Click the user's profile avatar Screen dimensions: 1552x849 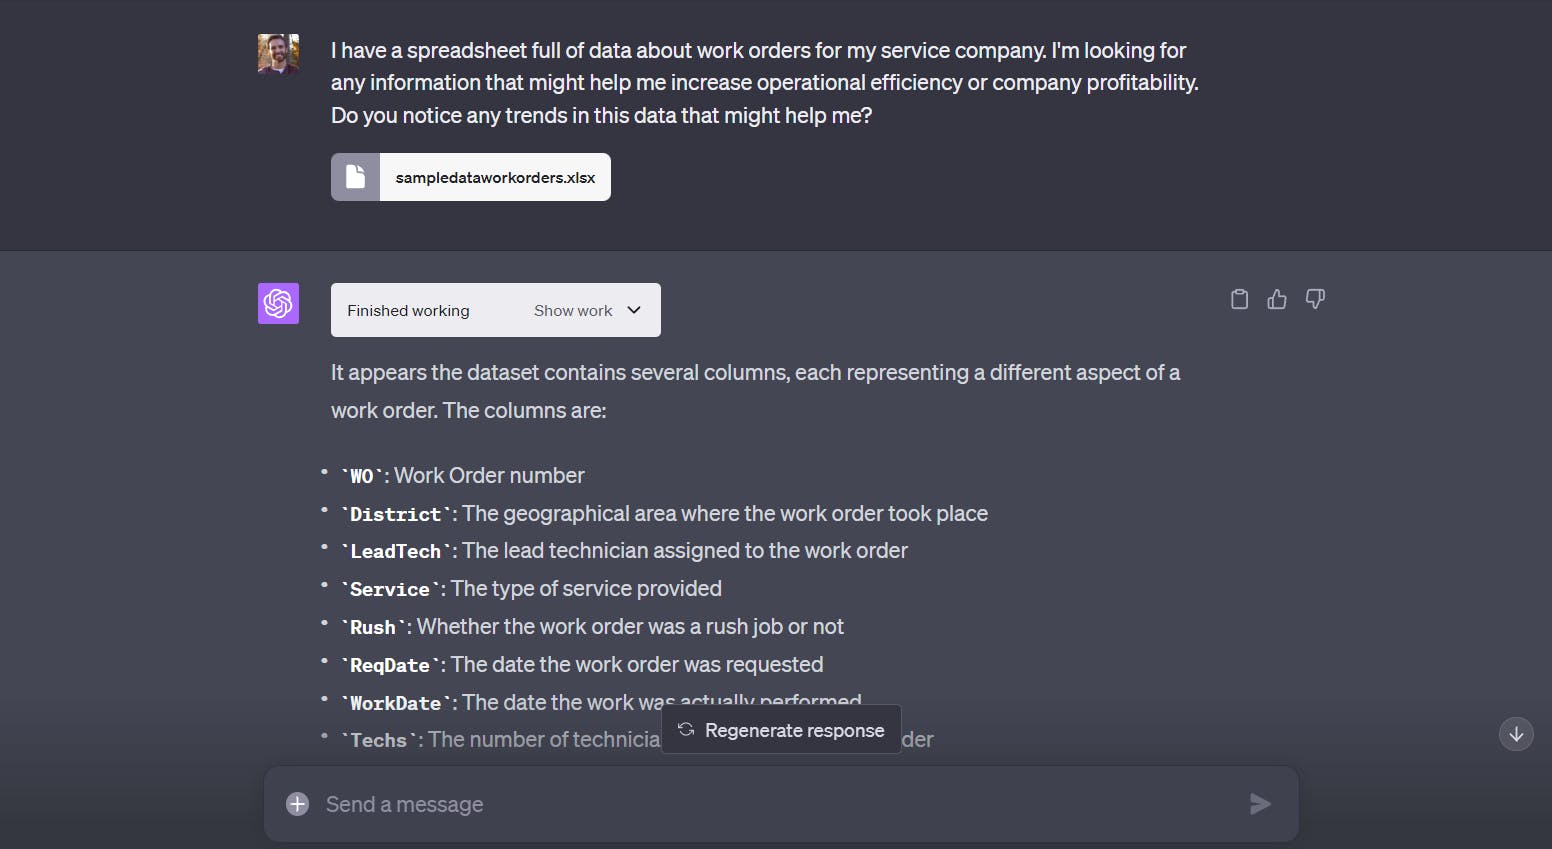tap(278, 53)
